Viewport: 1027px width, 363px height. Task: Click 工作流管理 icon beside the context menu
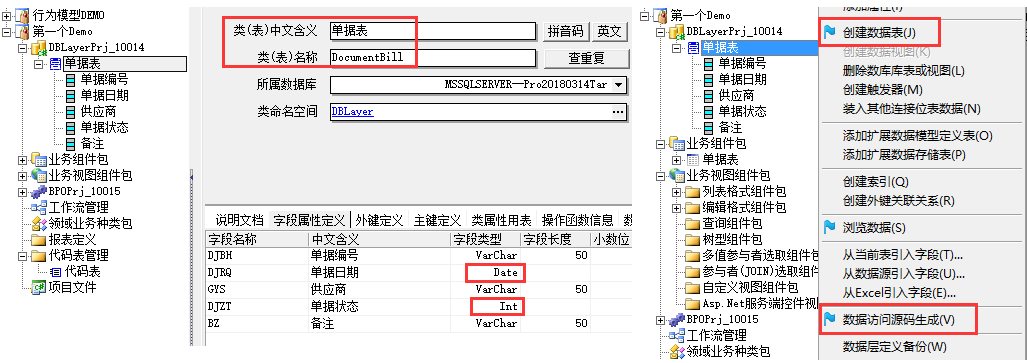point(677,336)
